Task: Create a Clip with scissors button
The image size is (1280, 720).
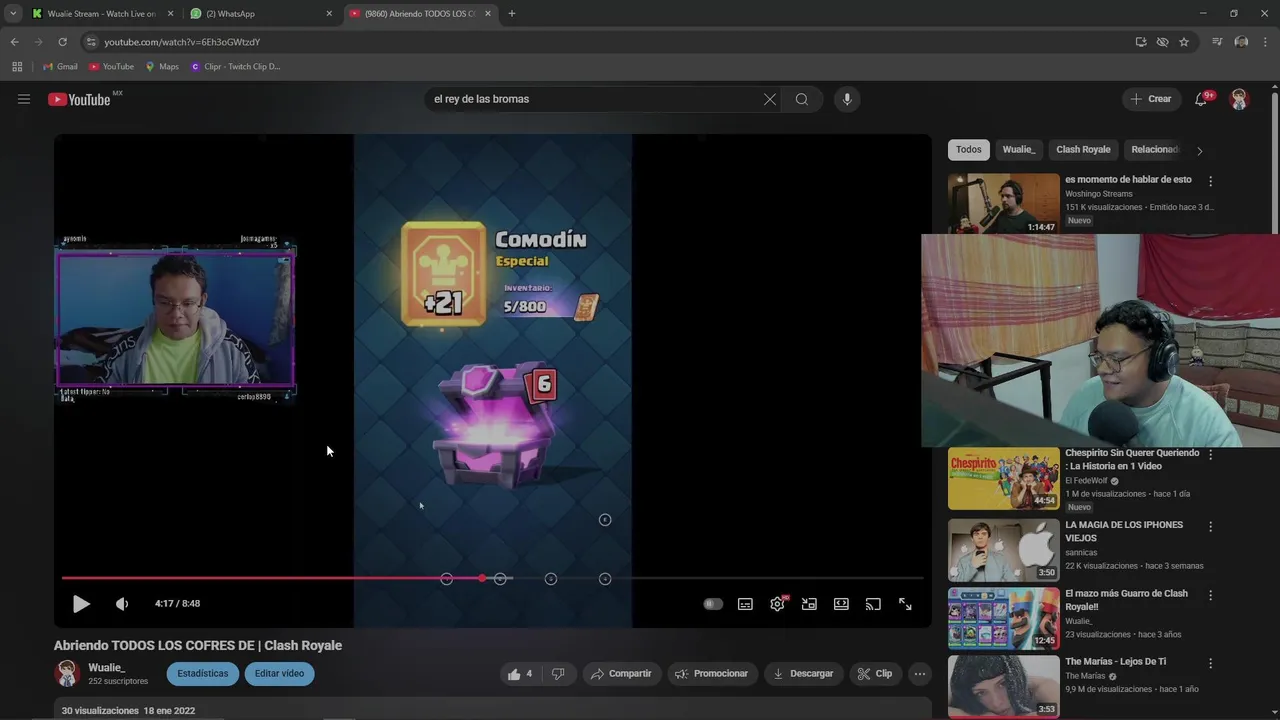Action: coord(875,674)
